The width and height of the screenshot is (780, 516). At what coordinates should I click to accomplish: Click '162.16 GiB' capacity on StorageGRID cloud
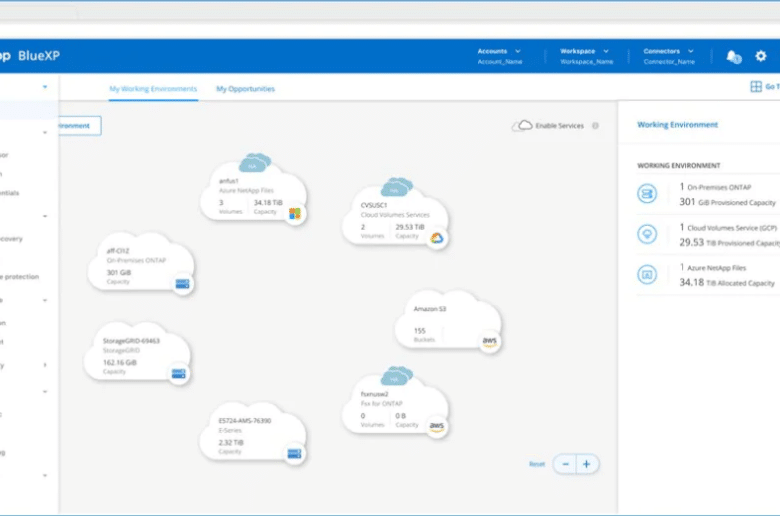pyautogui.click(x=119, y=363)
